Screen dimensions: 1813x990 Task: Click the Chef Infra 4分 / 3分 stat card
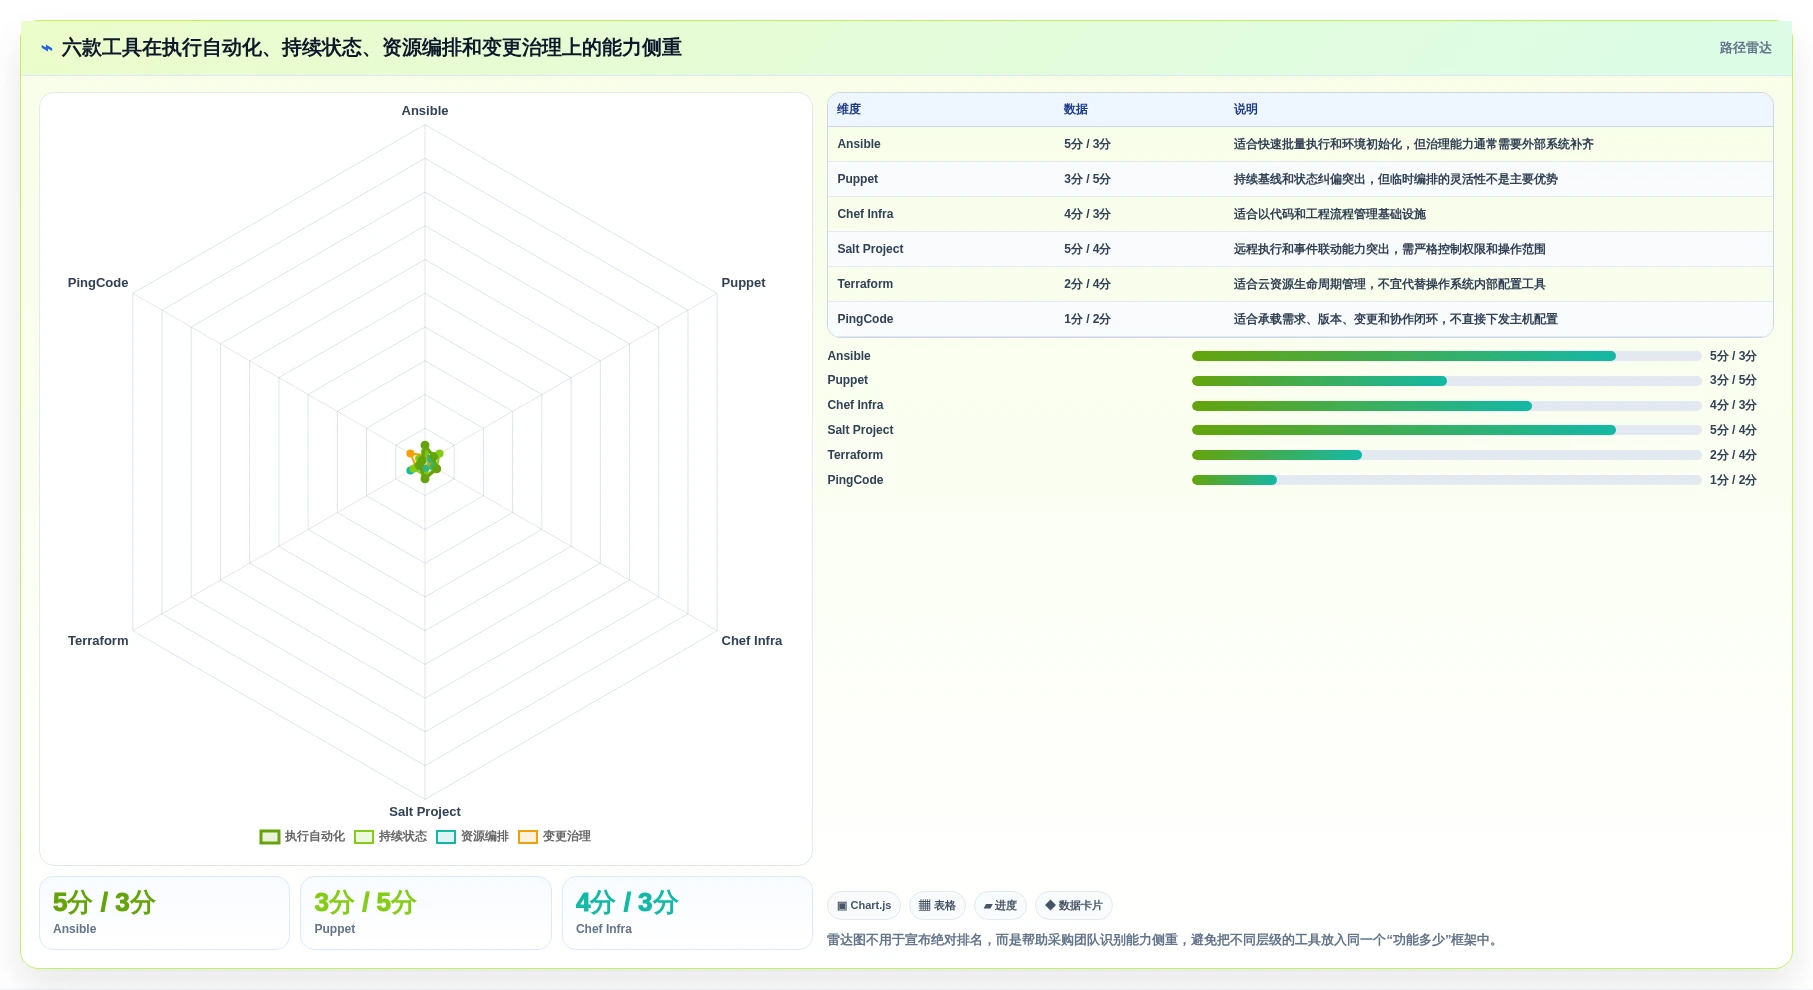[687, 913]
